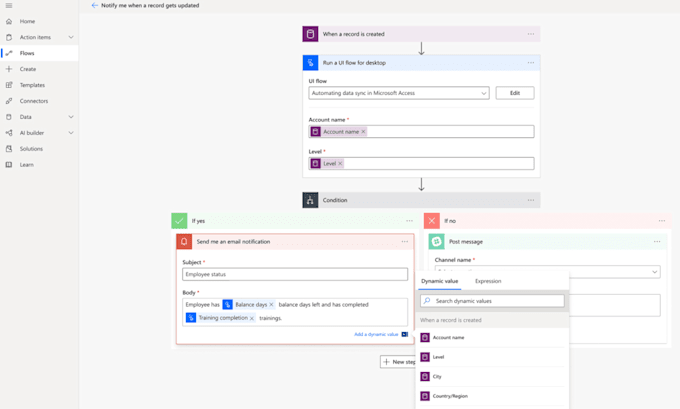Click the Create plus icon
Viewport: 680px width, 409px height.
9,69
